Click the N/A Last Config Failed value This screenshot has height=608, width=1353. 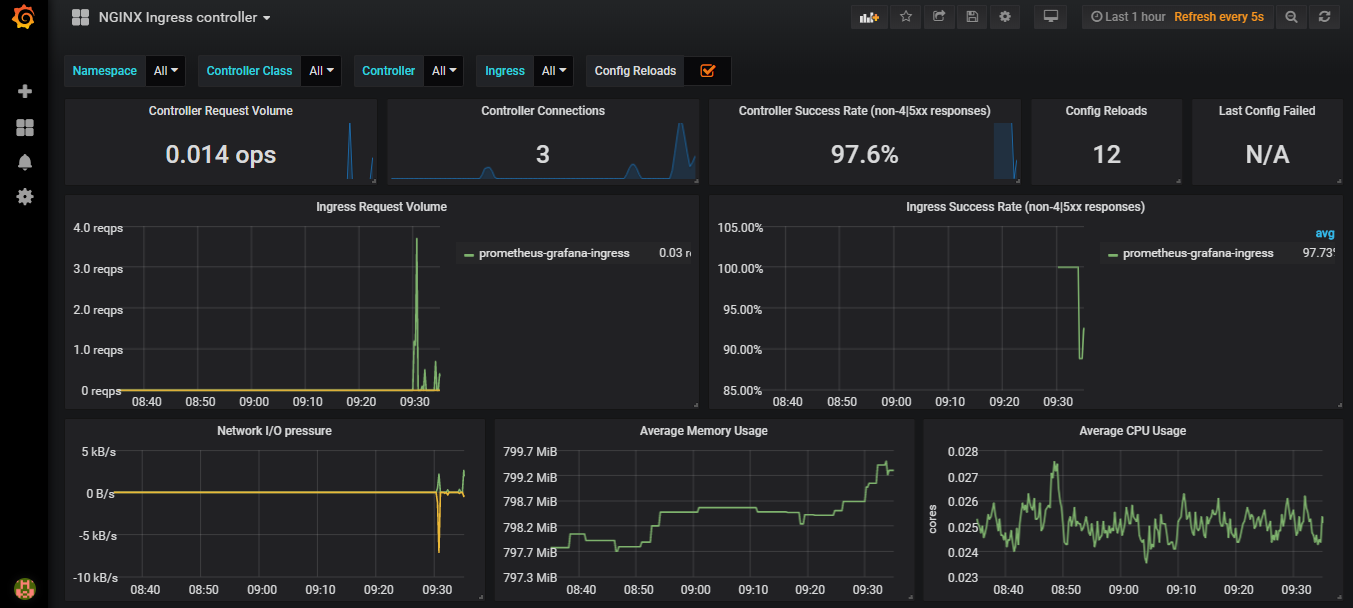1267,154
